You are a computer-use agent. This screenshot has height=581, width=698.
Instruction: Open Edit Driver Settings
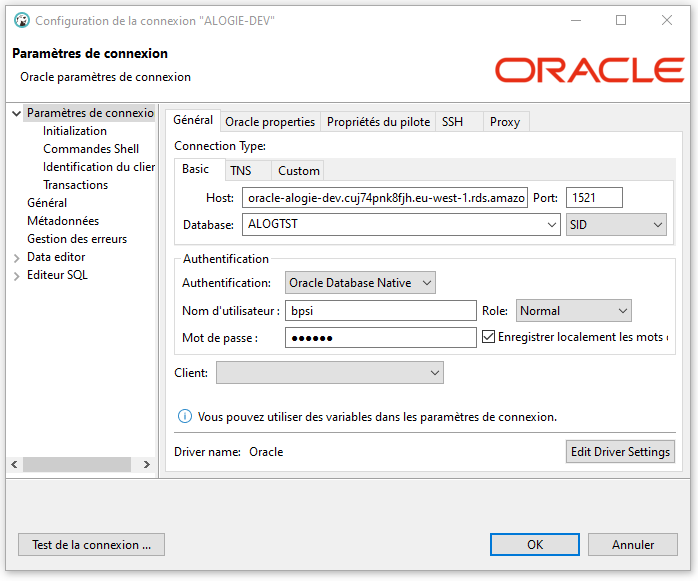620,451
